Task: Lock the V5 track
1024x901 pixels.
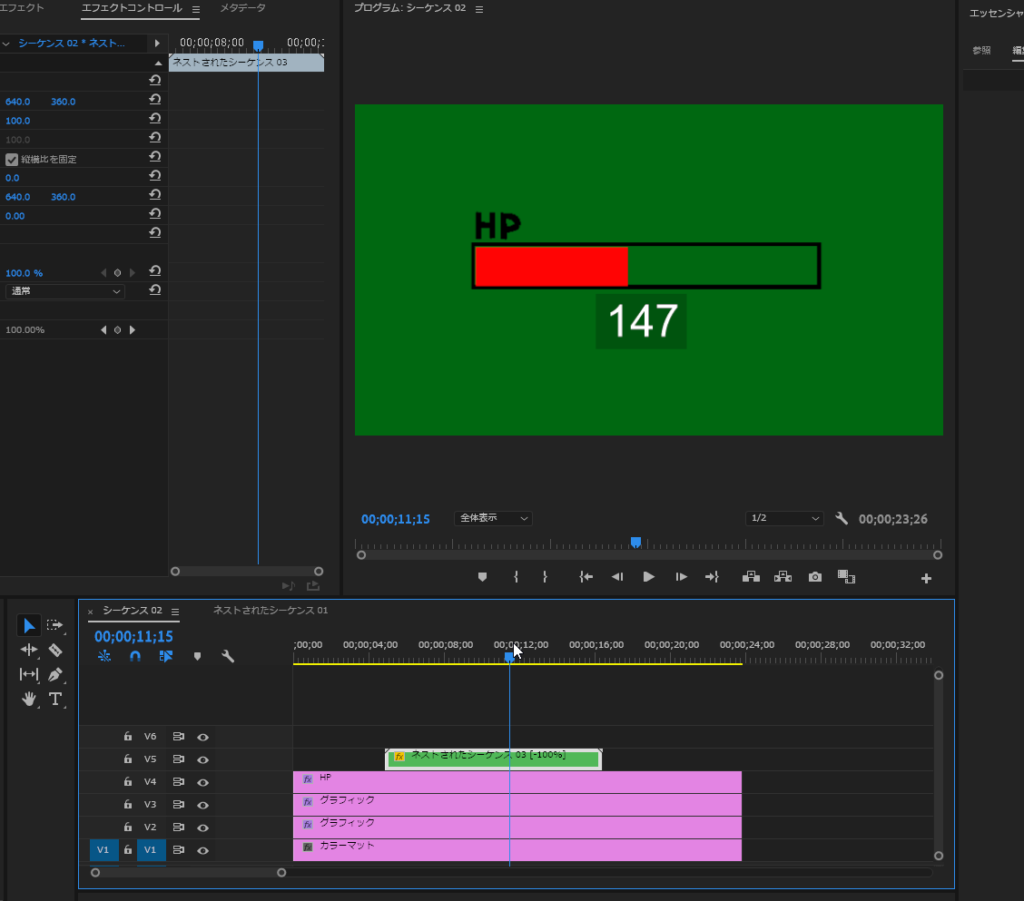Action: click(x=128, y=759)
